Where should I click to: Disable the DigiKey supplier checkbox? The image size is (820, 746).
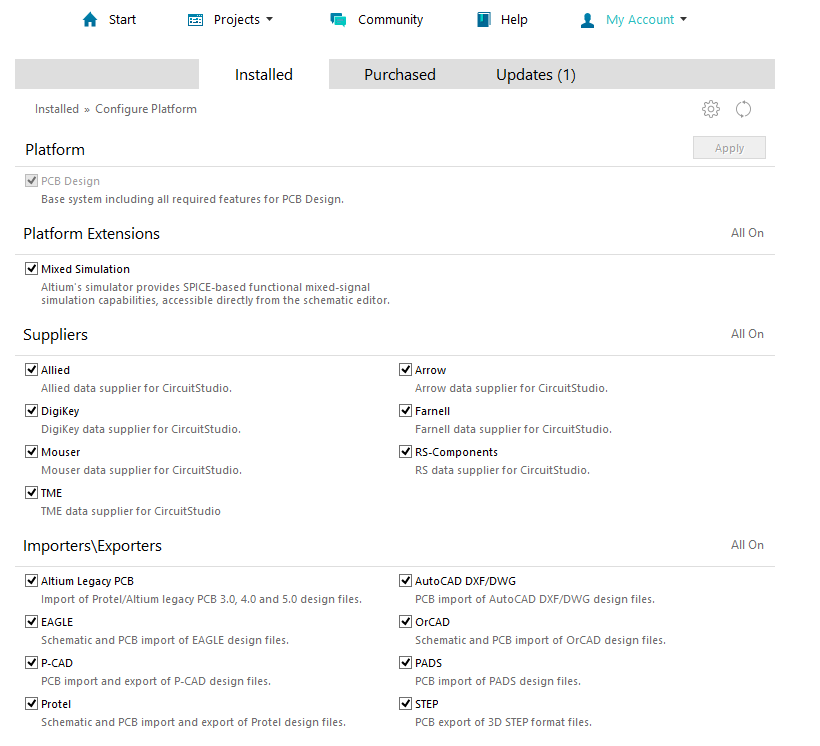pyautogui.click(x=32, y=411)
